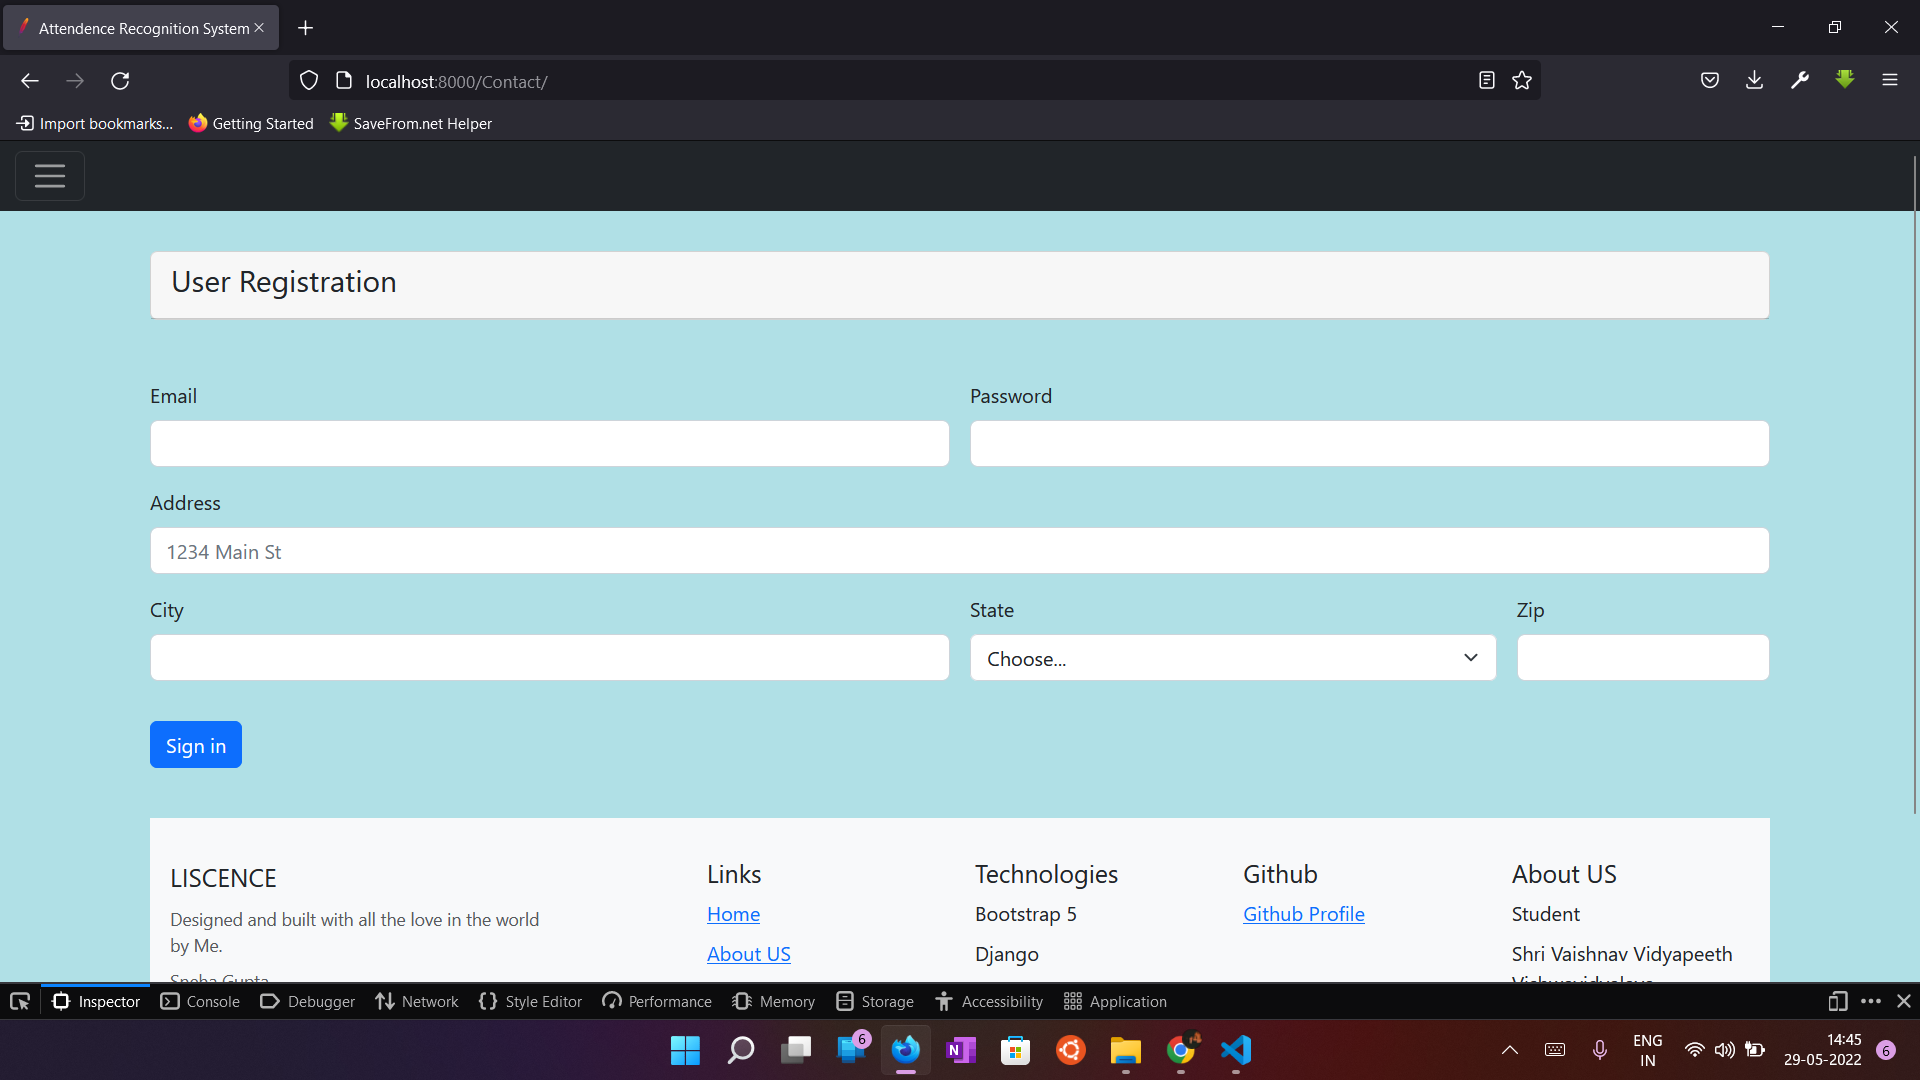Toggle responsive design mode in devtools
Screen dimensions: 1920x1080
(x=1838, y=1001)
